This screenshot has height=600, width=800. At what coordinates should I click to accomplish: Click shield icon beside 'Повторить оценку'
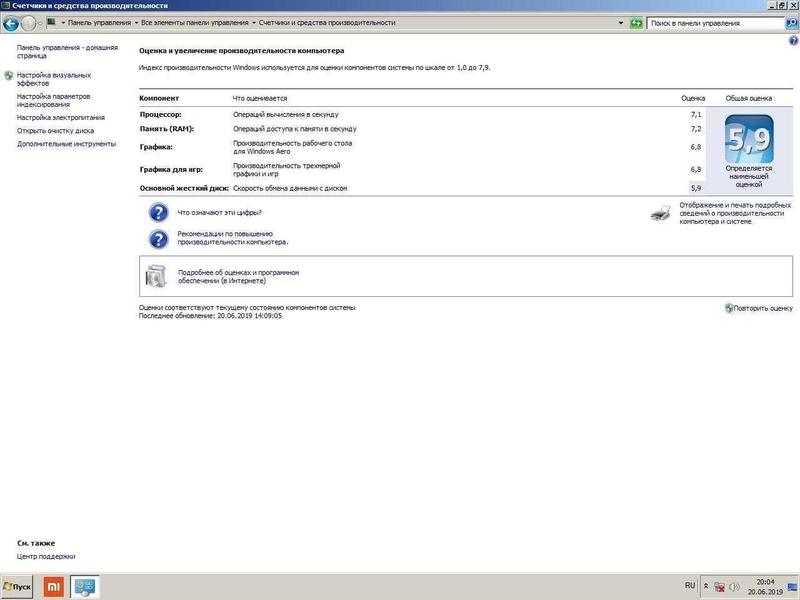point(729,308)
